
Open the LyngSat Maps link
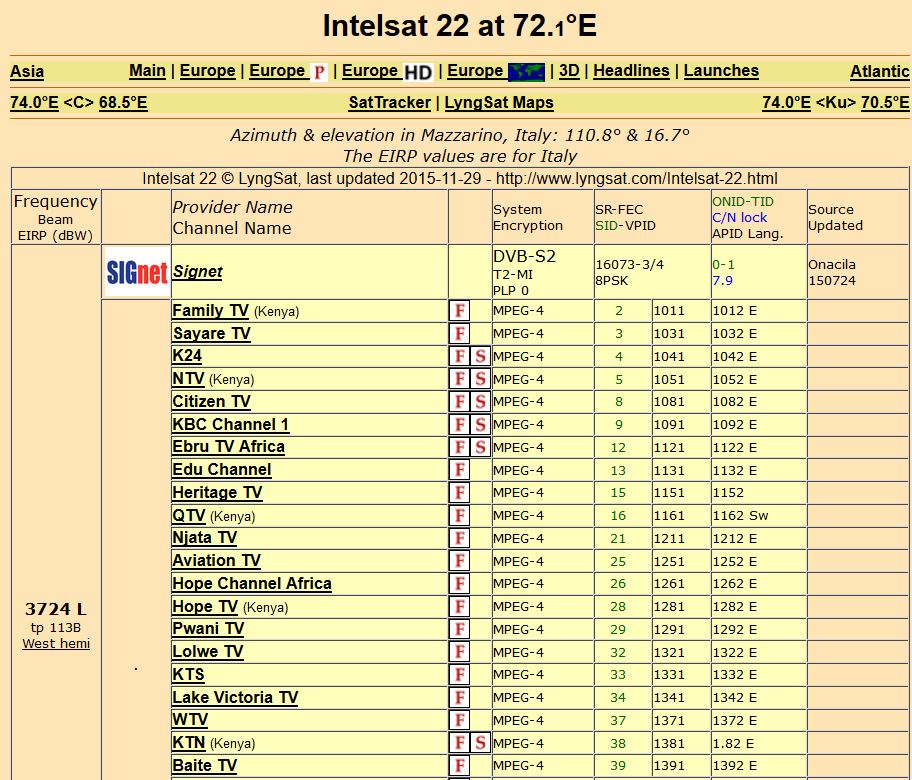click(499, 103)
